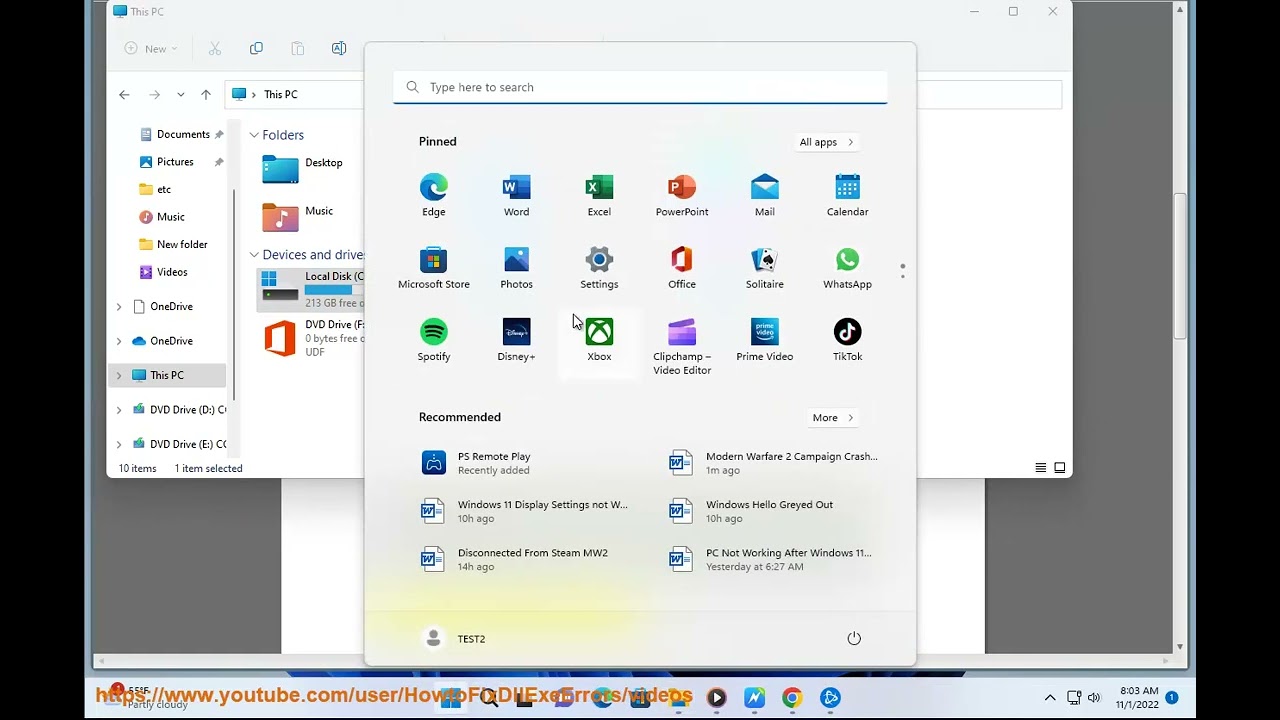Screen dimensions: 1280x720
Task: Open the pinned Settings app
Action: point(599,268)
